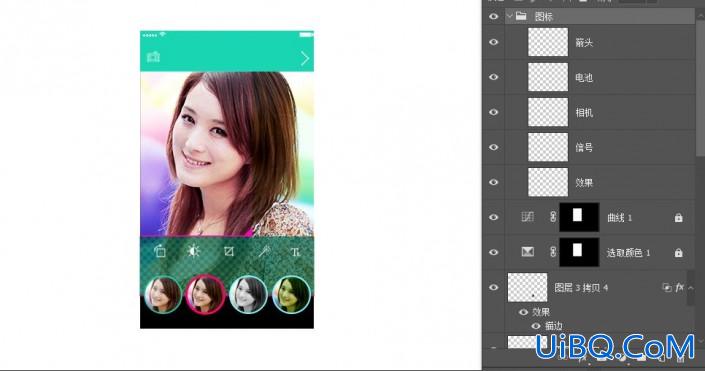Viewport: 705px width, 371px height.
Task: Select the grayscale filter thumbnail
Action: coord(249,295)
